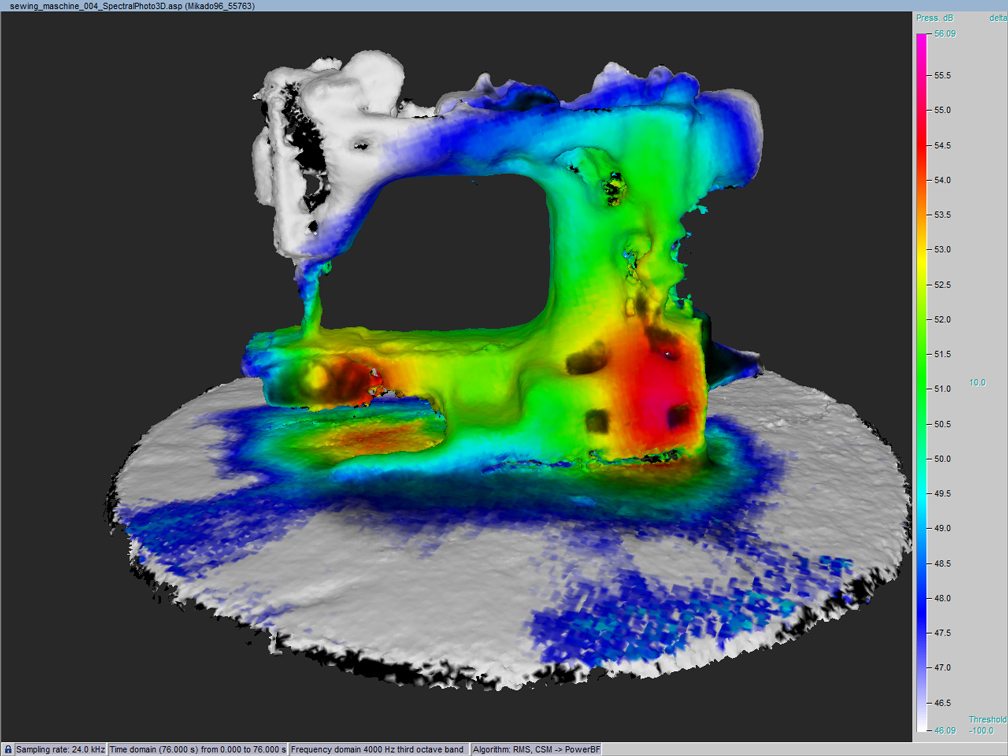This screenshot has height=756, width=1008.
Task: Click the Threshold label
Action: (986, 719)
